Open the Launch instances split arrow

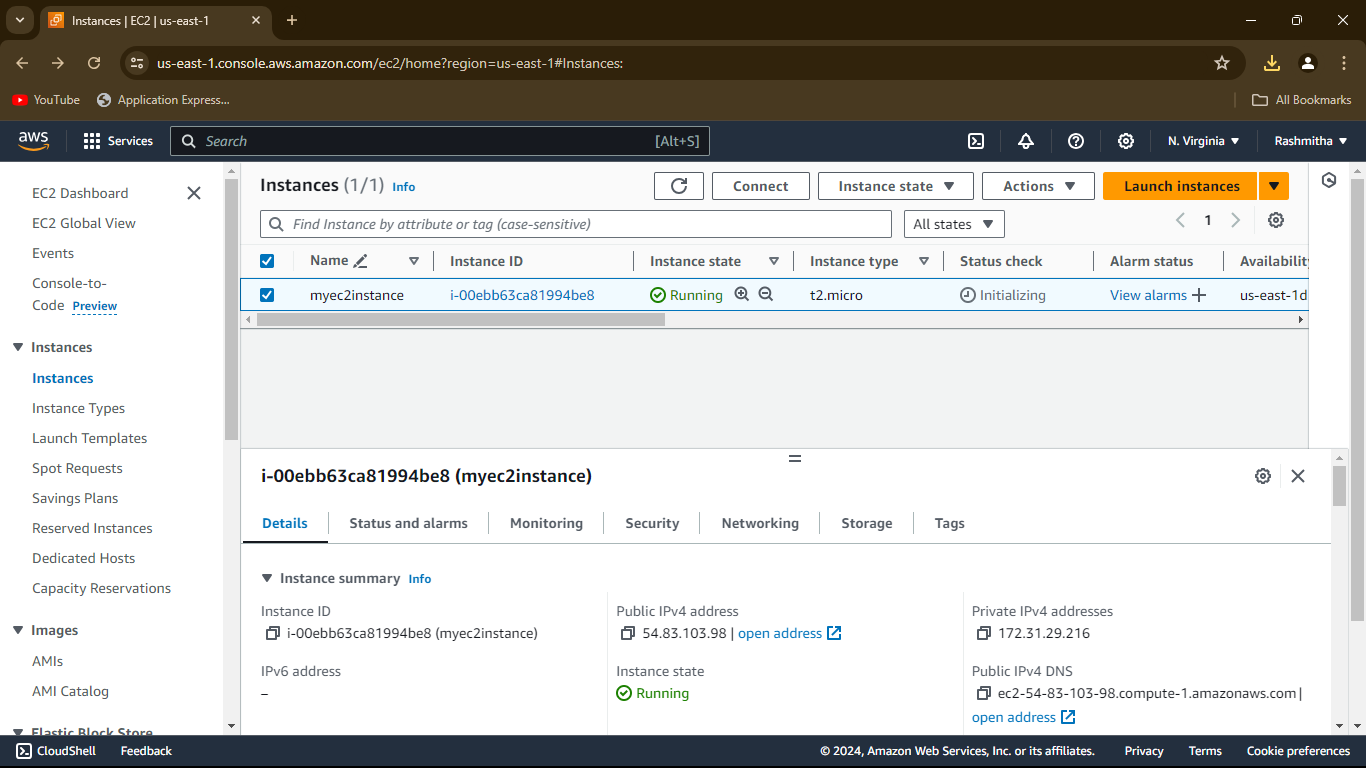(1274, 186)
